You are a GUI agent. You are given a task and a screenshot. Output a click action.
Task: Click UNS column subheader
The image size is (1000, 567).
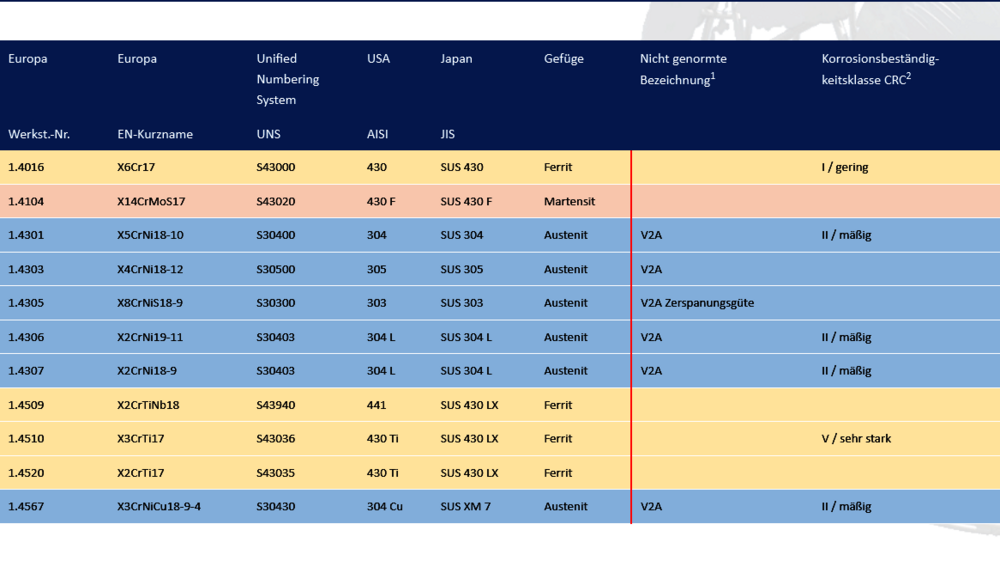[268, 135]
